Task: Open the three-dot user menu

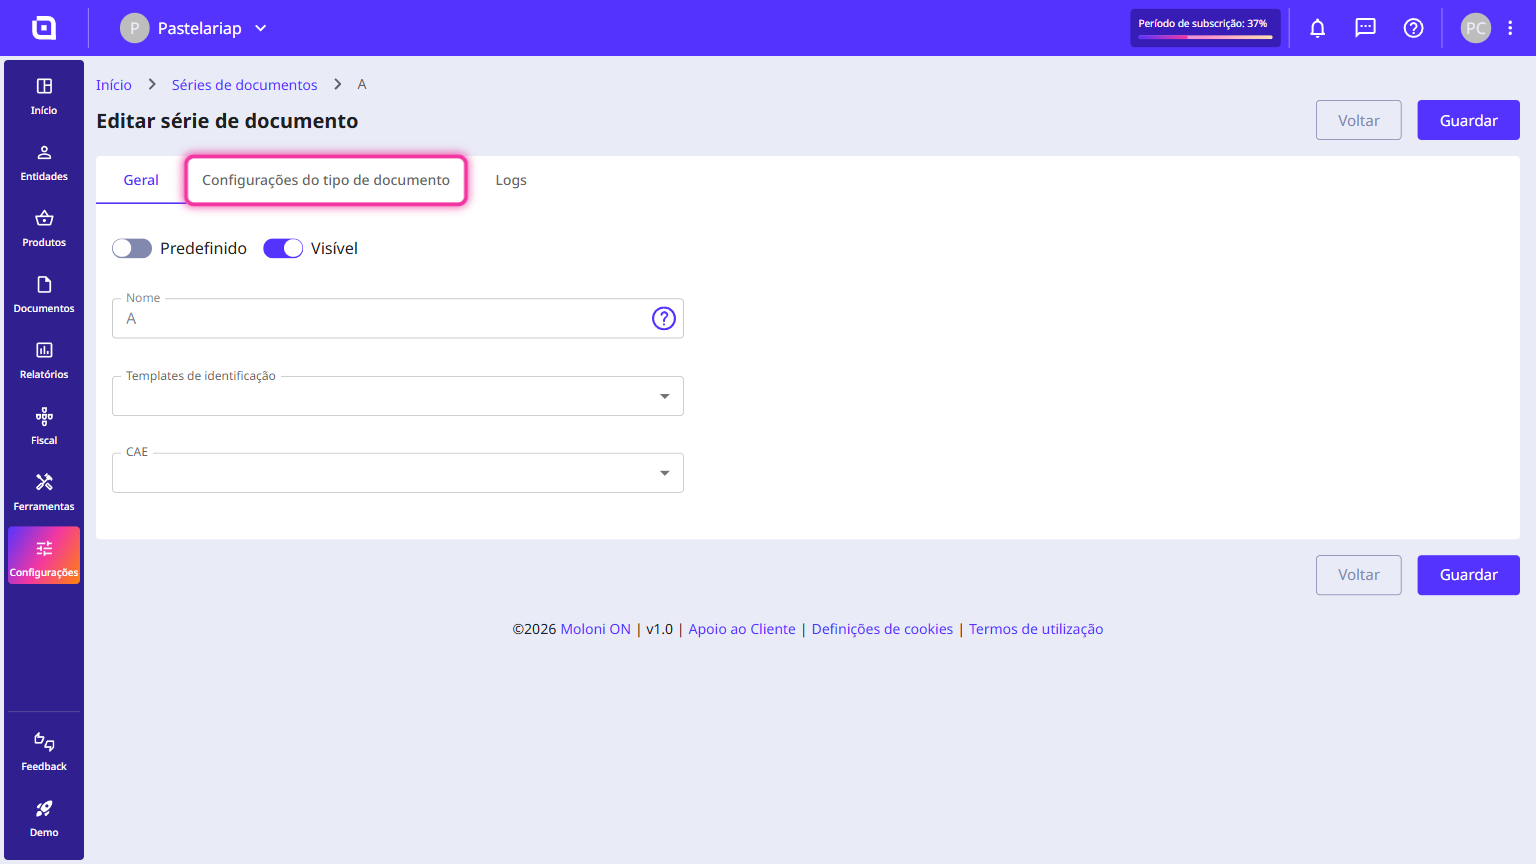Action: coord(1510,28)
